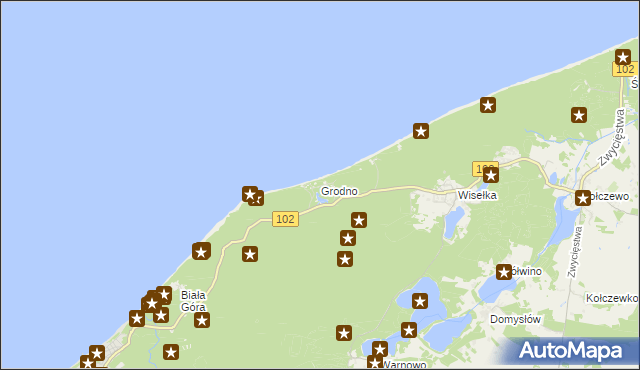This screenshot has width=640, height=370.
Task: Click the star marker above Warnowo label
Action: [380, 349]
